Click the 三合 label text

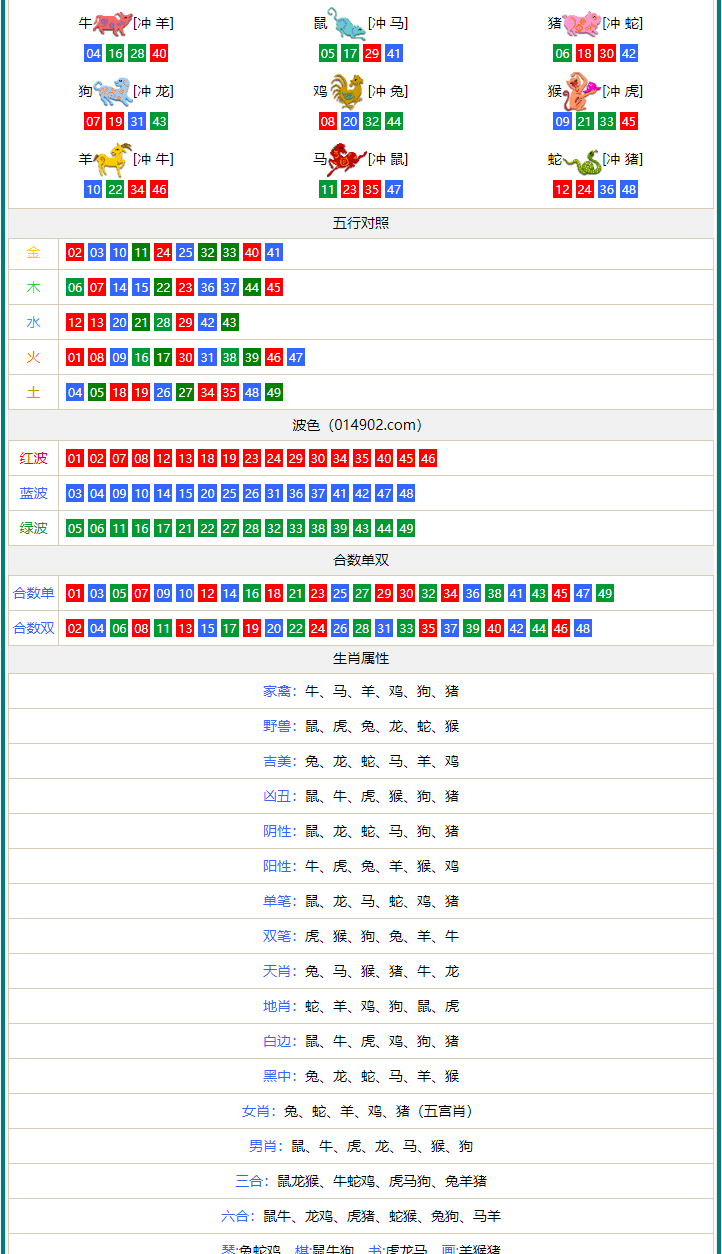pyautogui.click(x=250, y=1181)
